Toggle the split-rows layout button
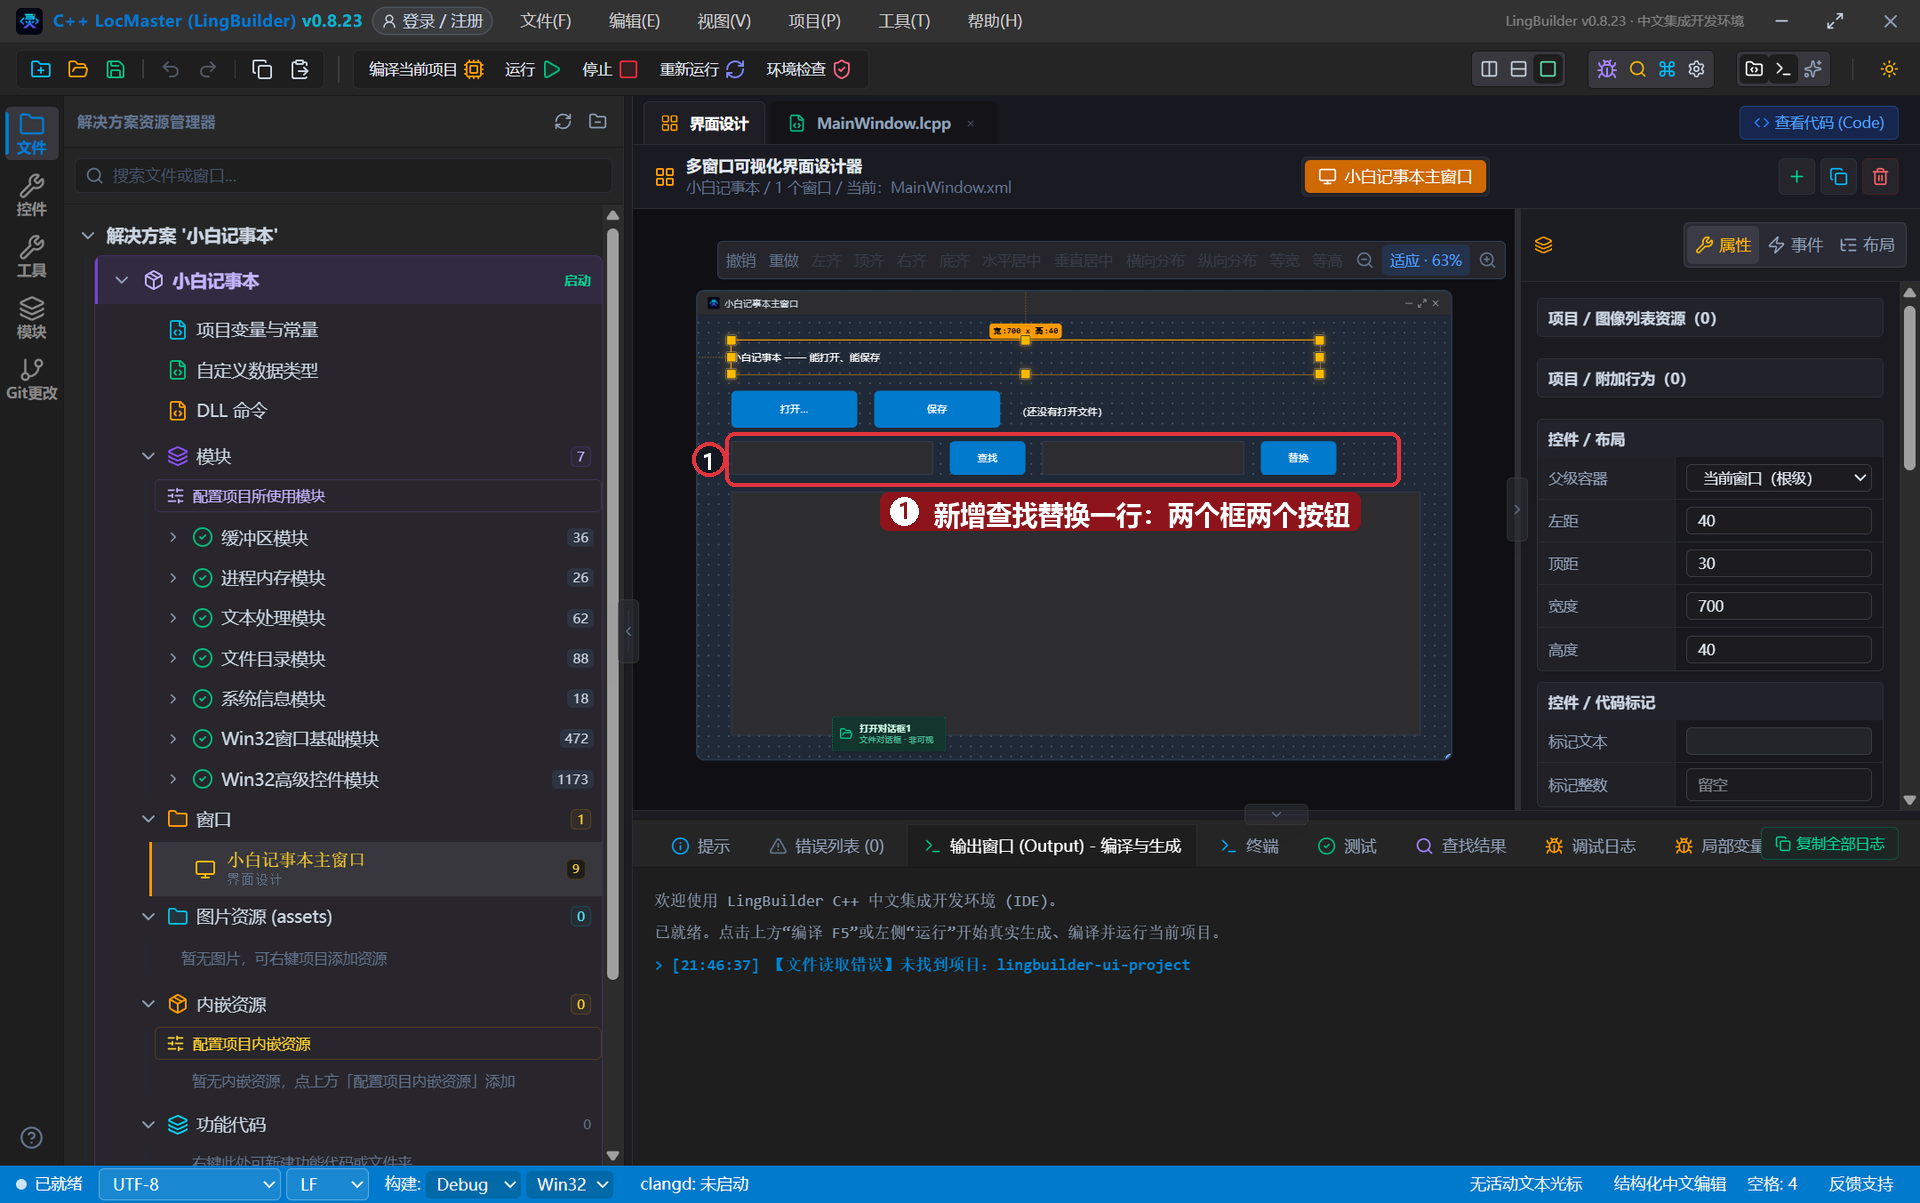1920x1203 pixels. click(1518, 69)
